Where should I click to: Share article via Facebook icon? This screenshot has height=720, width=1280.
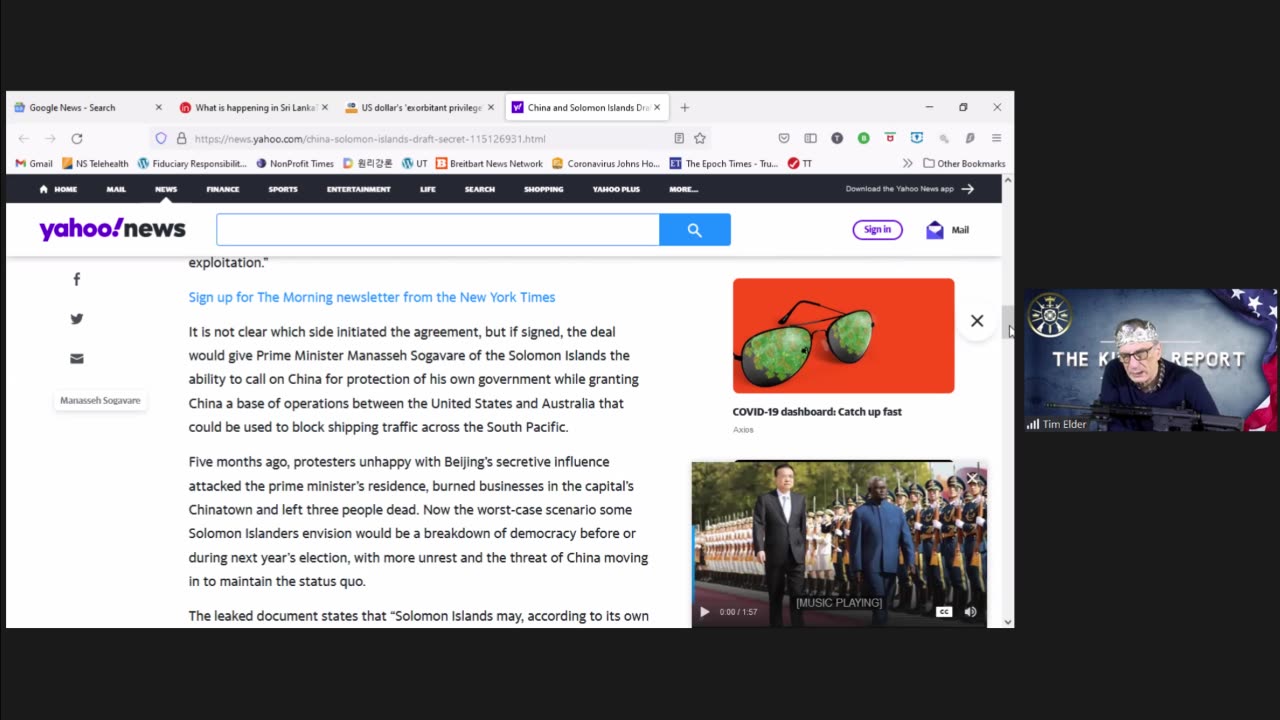tap(77, 279)
